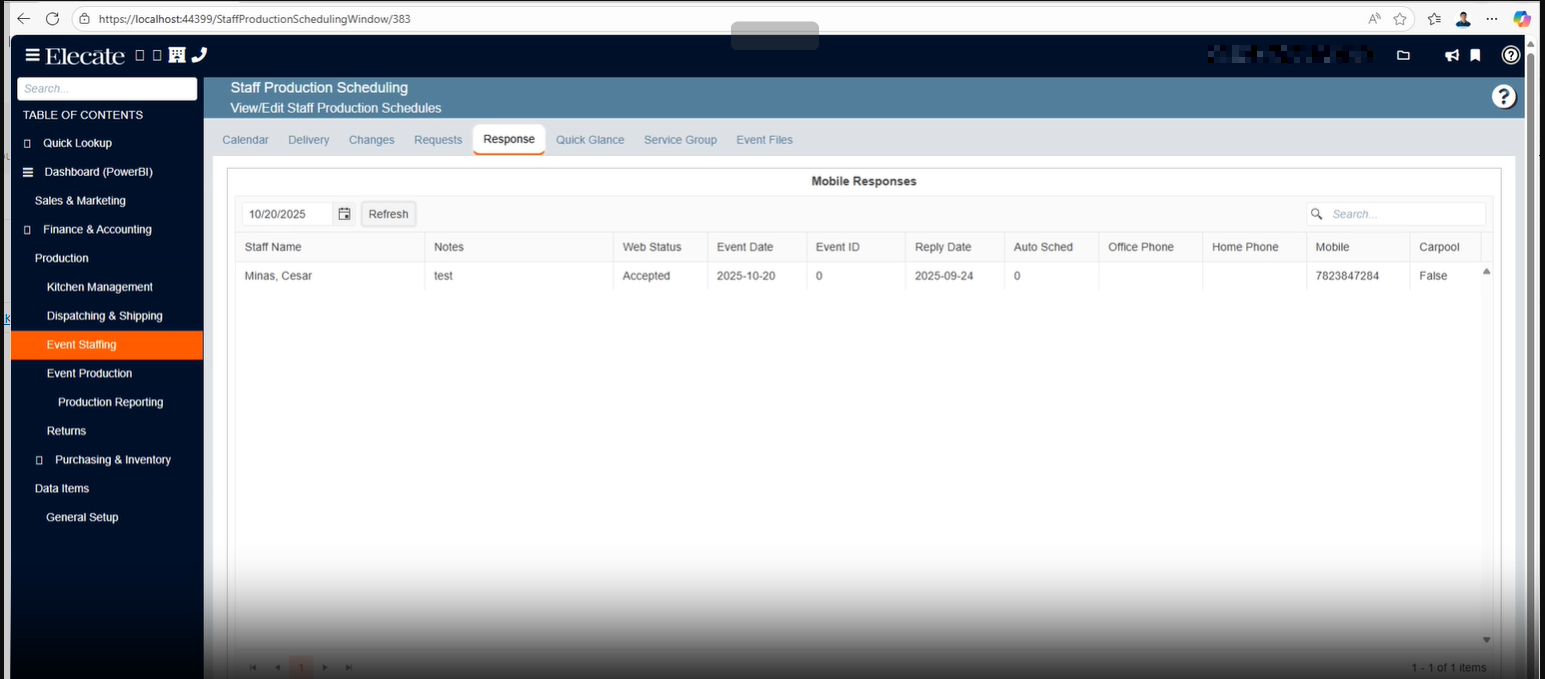Open help icon on Staff Production Scheduling bar
The image size is (1545, 679).
tap(1503, 97)
